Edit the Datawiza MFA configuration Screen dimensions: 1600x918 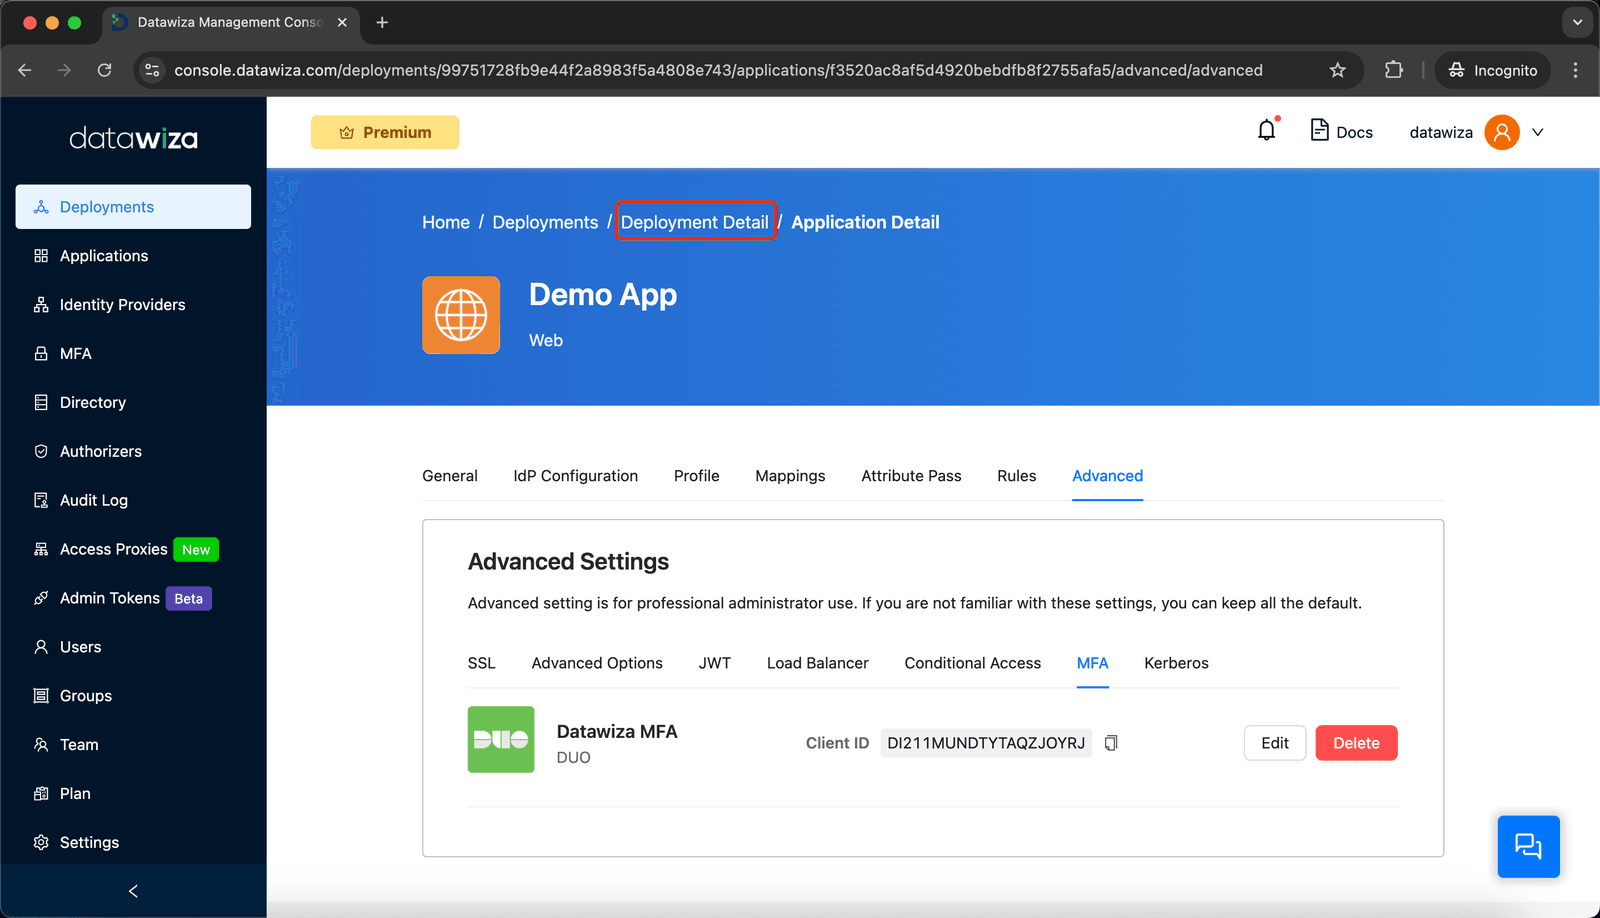click(1275, 743)
